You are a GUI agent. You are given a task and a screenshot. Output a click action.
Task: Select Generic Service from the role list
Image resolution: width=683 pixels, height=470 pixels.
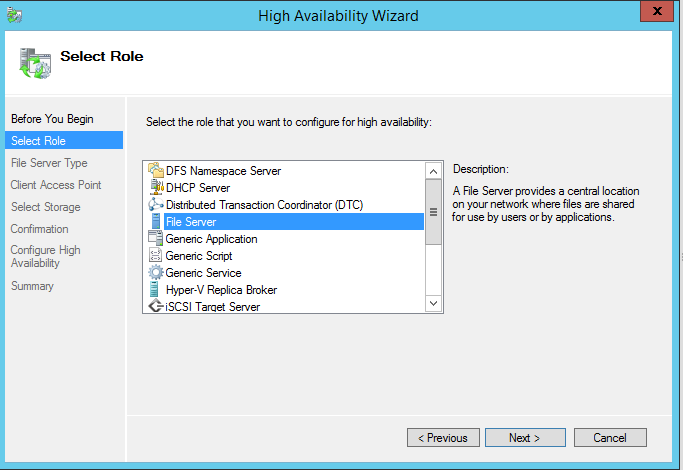point(203,273)
